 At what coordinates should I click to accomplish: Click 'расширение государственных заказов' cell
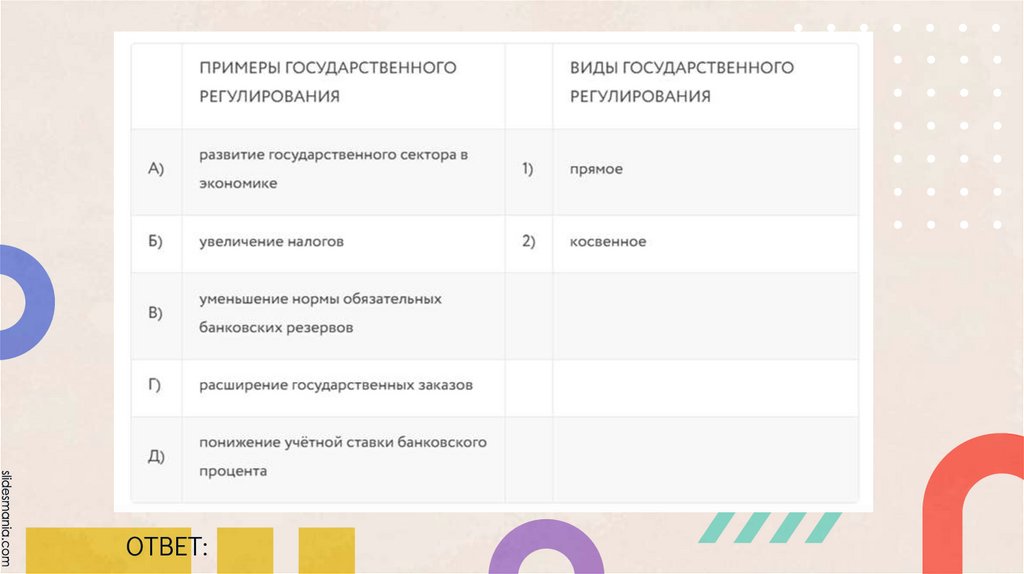click(336, 385)
